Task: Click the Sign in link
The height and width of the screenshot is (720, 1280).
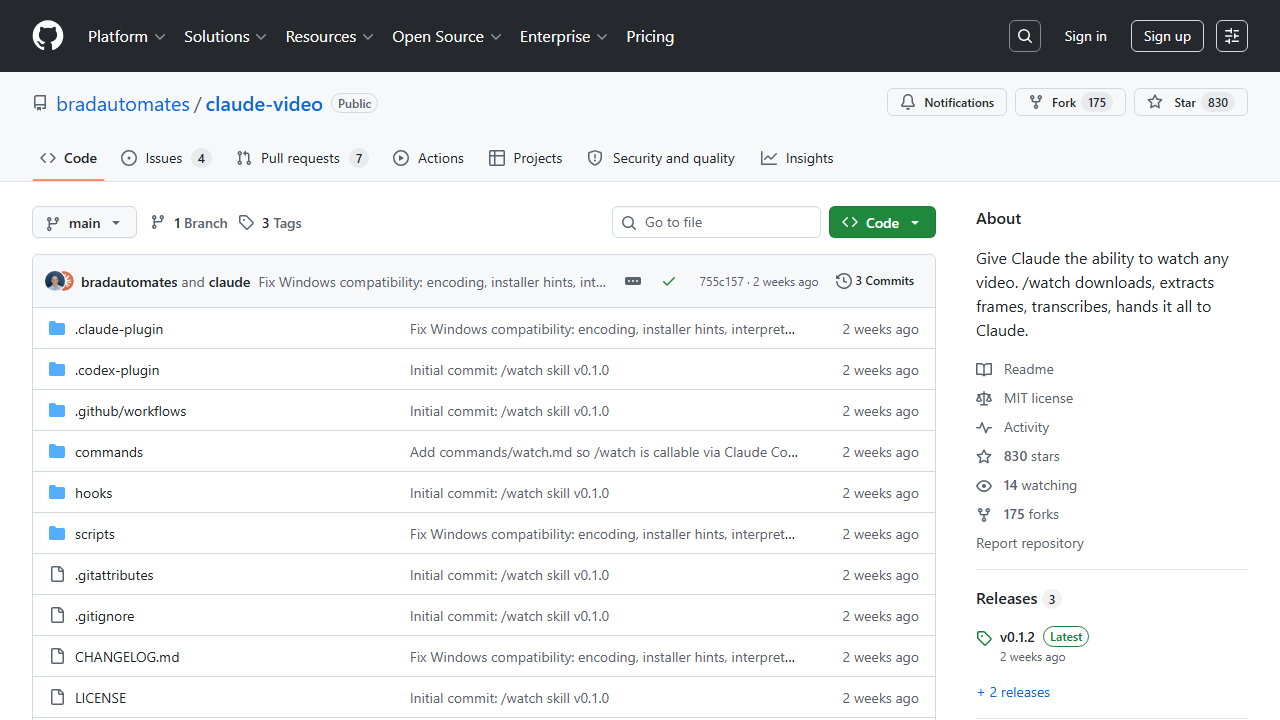Action: [x=1085, y=36]
